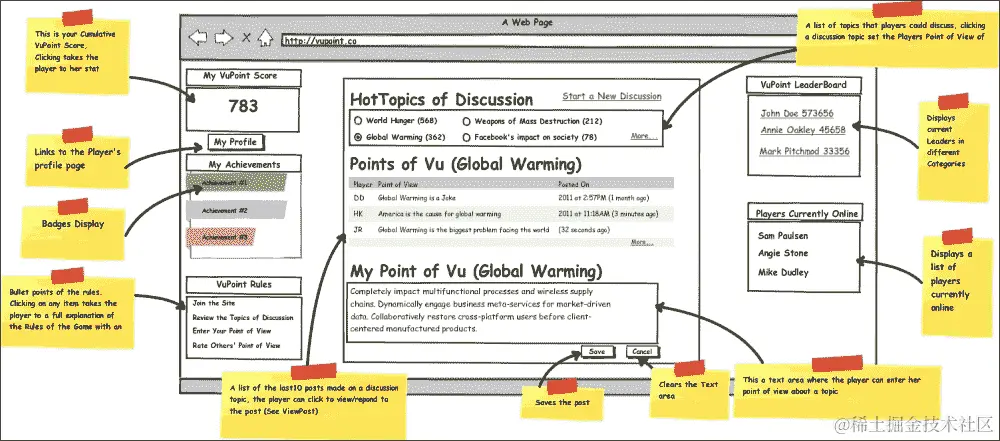Click the Posted On column header

(574, 183)
